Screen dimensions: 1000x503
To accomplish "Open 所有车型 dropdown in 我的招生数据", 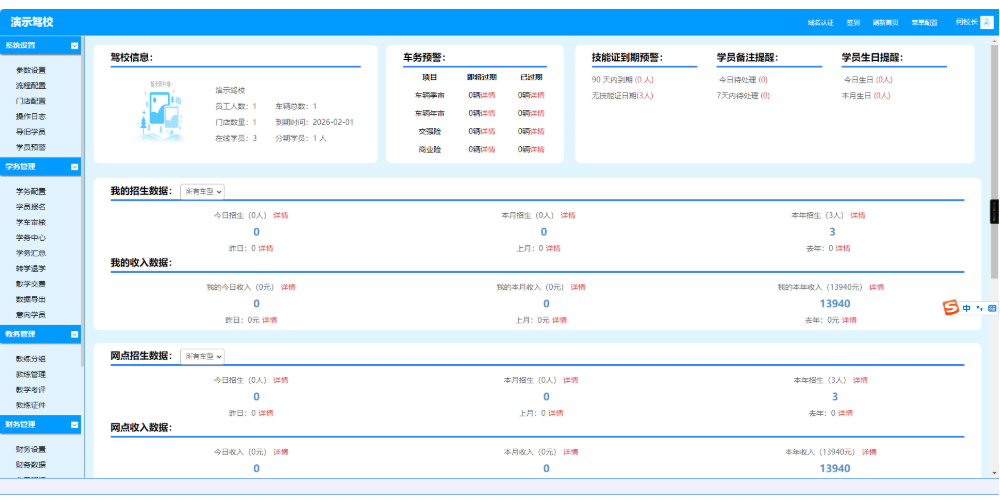I will point(203,191).
